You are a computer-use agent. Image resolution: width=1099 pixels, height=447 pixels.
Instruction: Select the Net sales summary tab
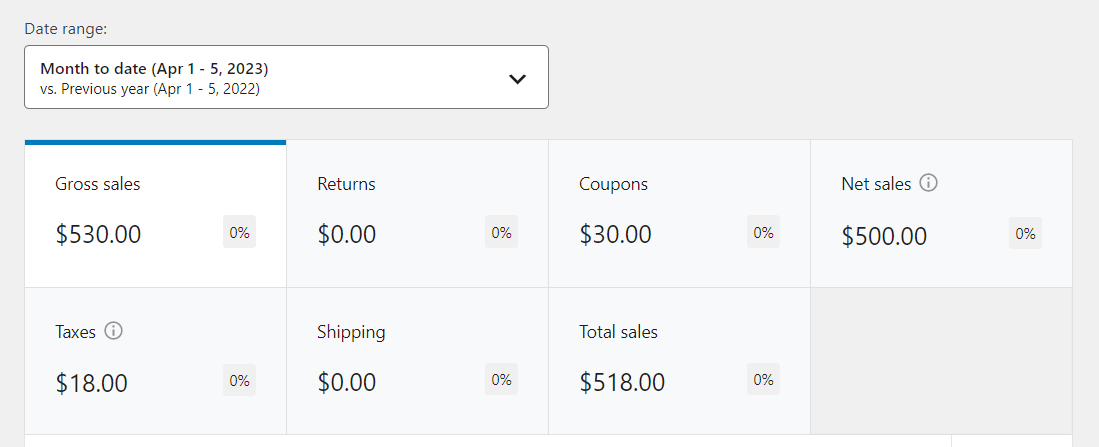point(941,214)
